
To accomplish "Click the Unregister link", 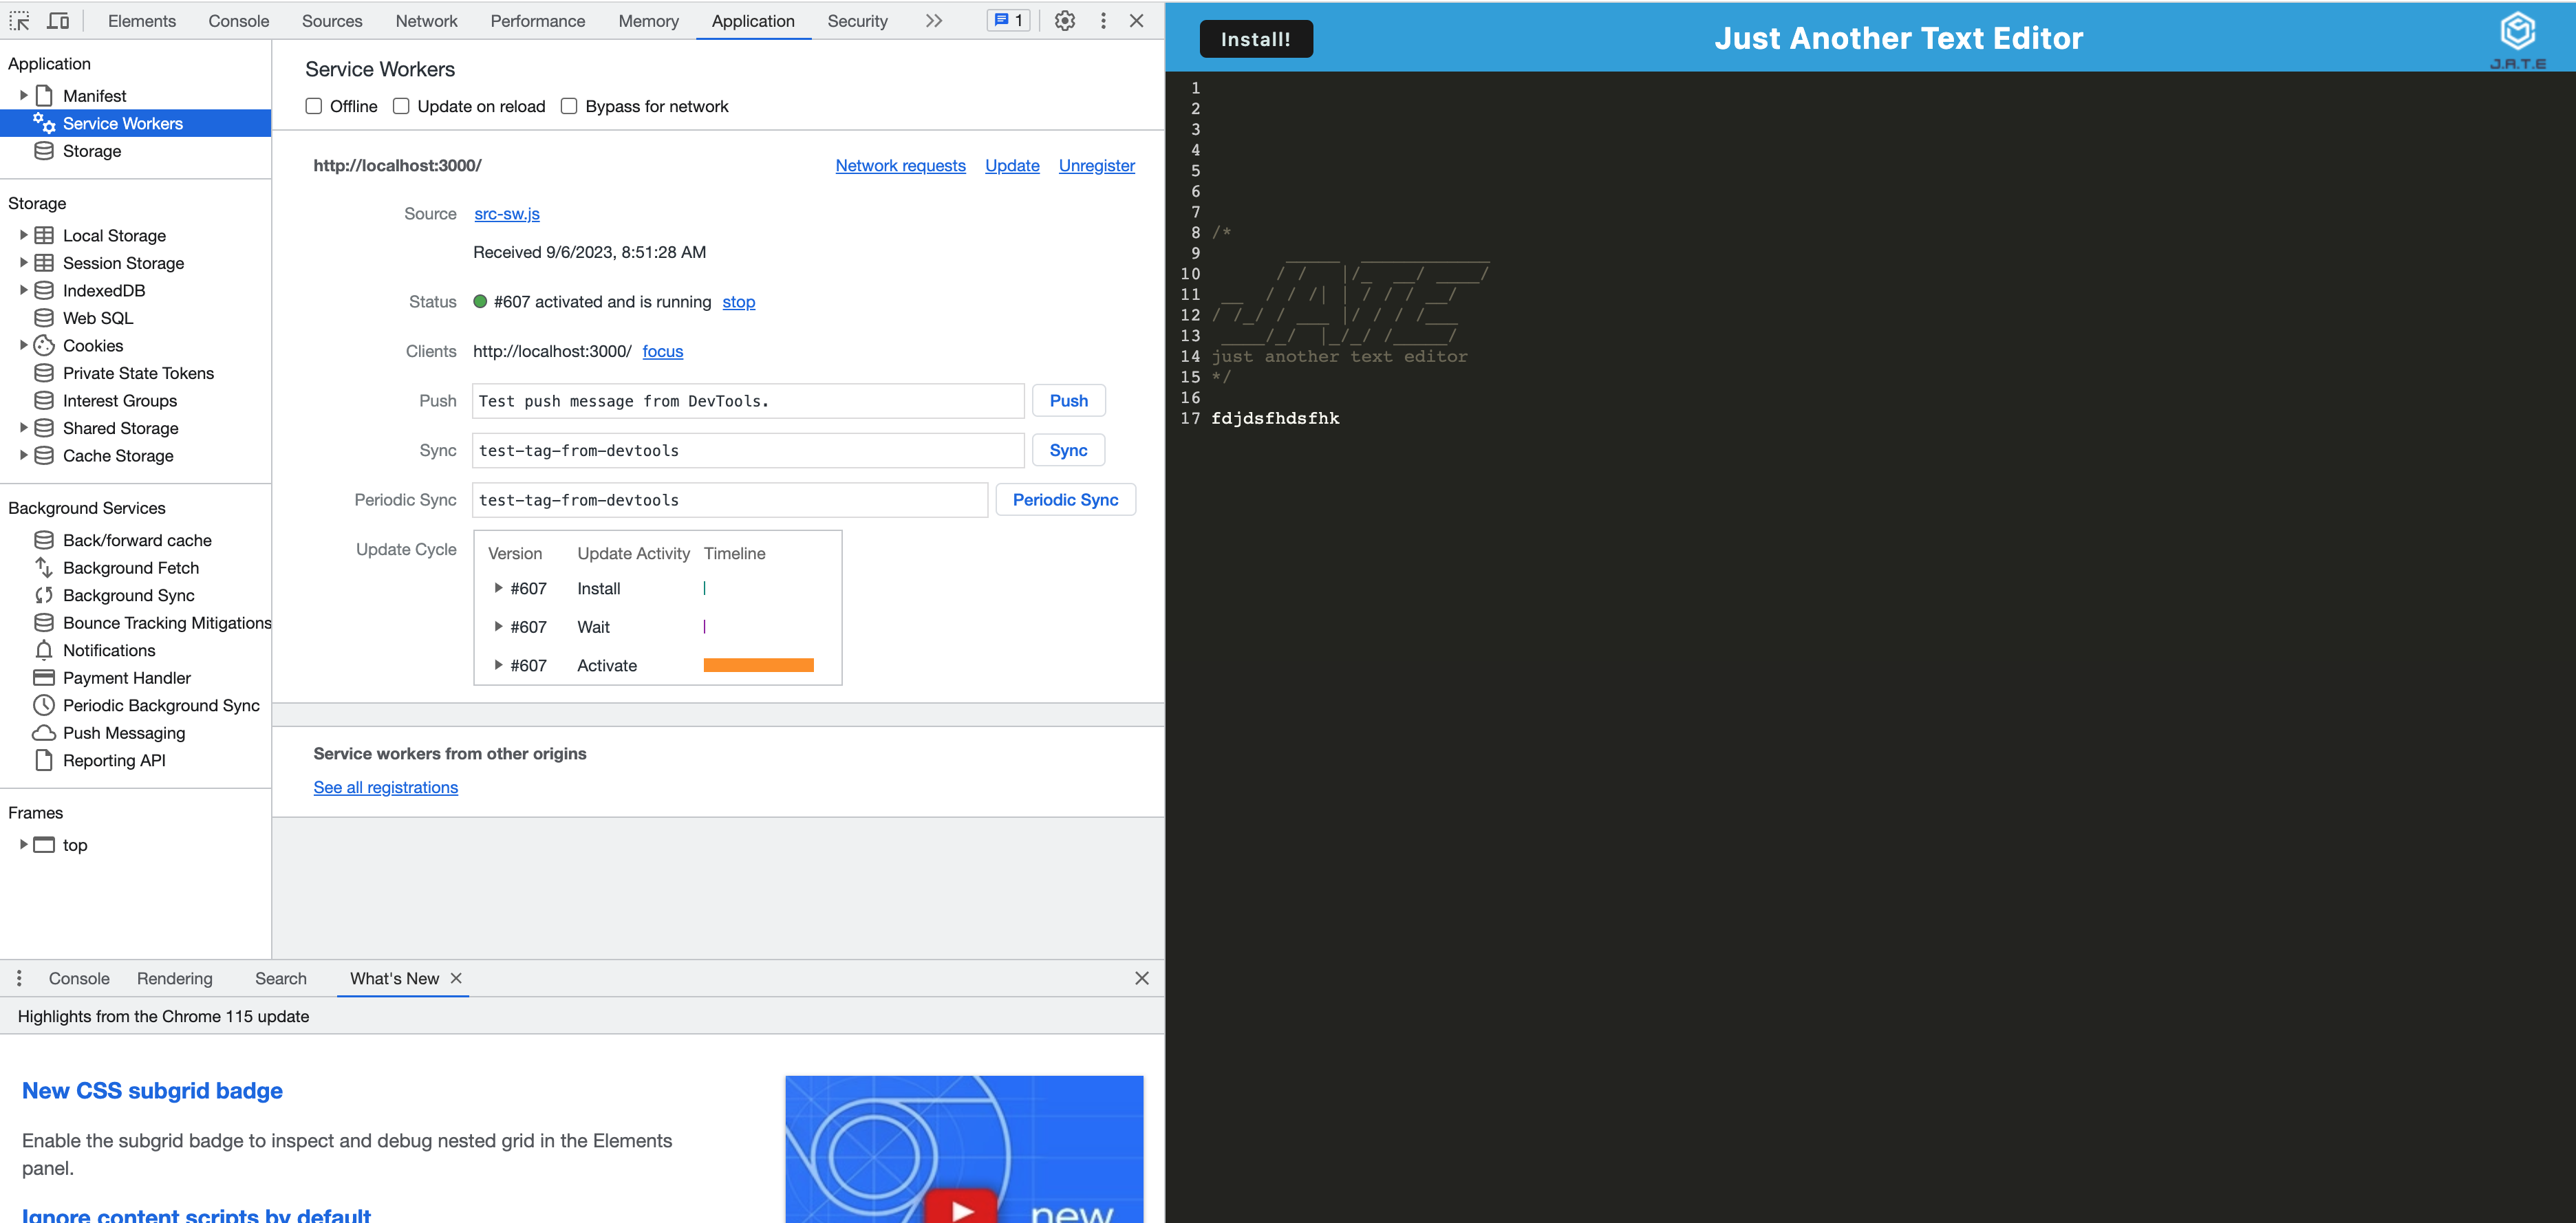I will tap(1096, 166).
